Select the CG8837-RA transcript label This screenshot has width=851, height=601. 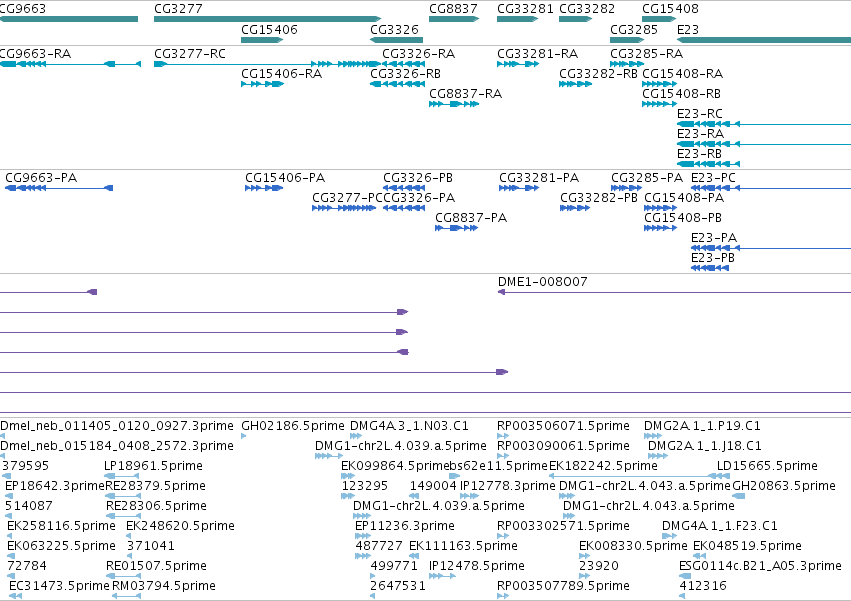click(466, 94)
